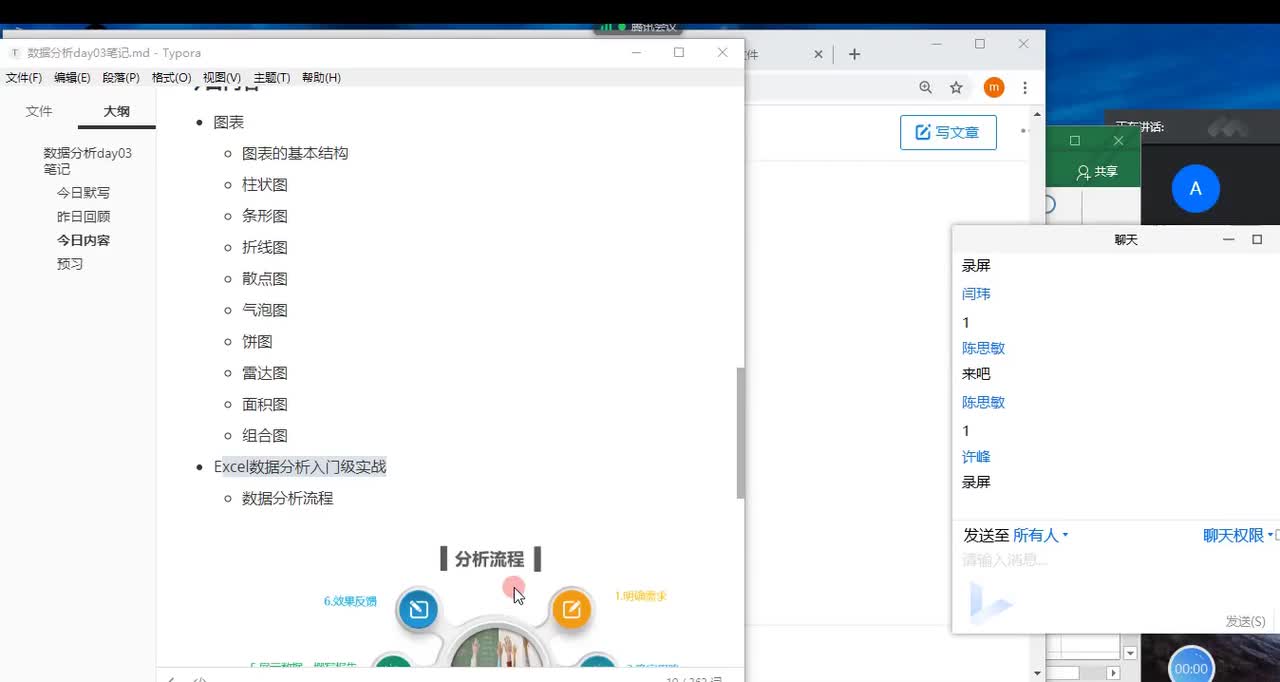Open the 帮助(H) menu
The width and height of the screenshot is (1280, 682).
coord(321,78)
